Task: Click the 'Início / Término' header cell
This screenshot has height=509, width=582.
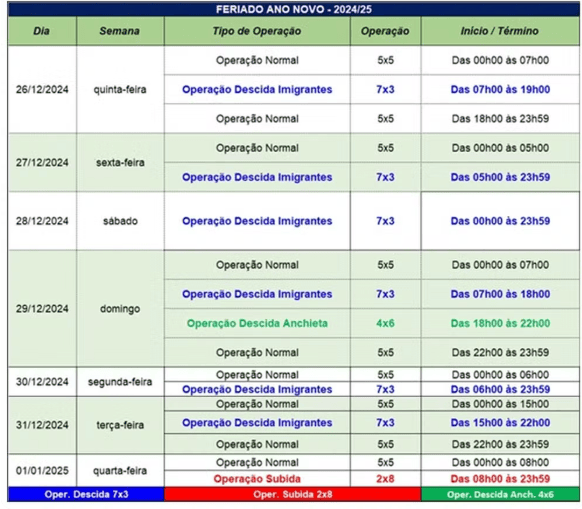Action: (x=500, y=31)
